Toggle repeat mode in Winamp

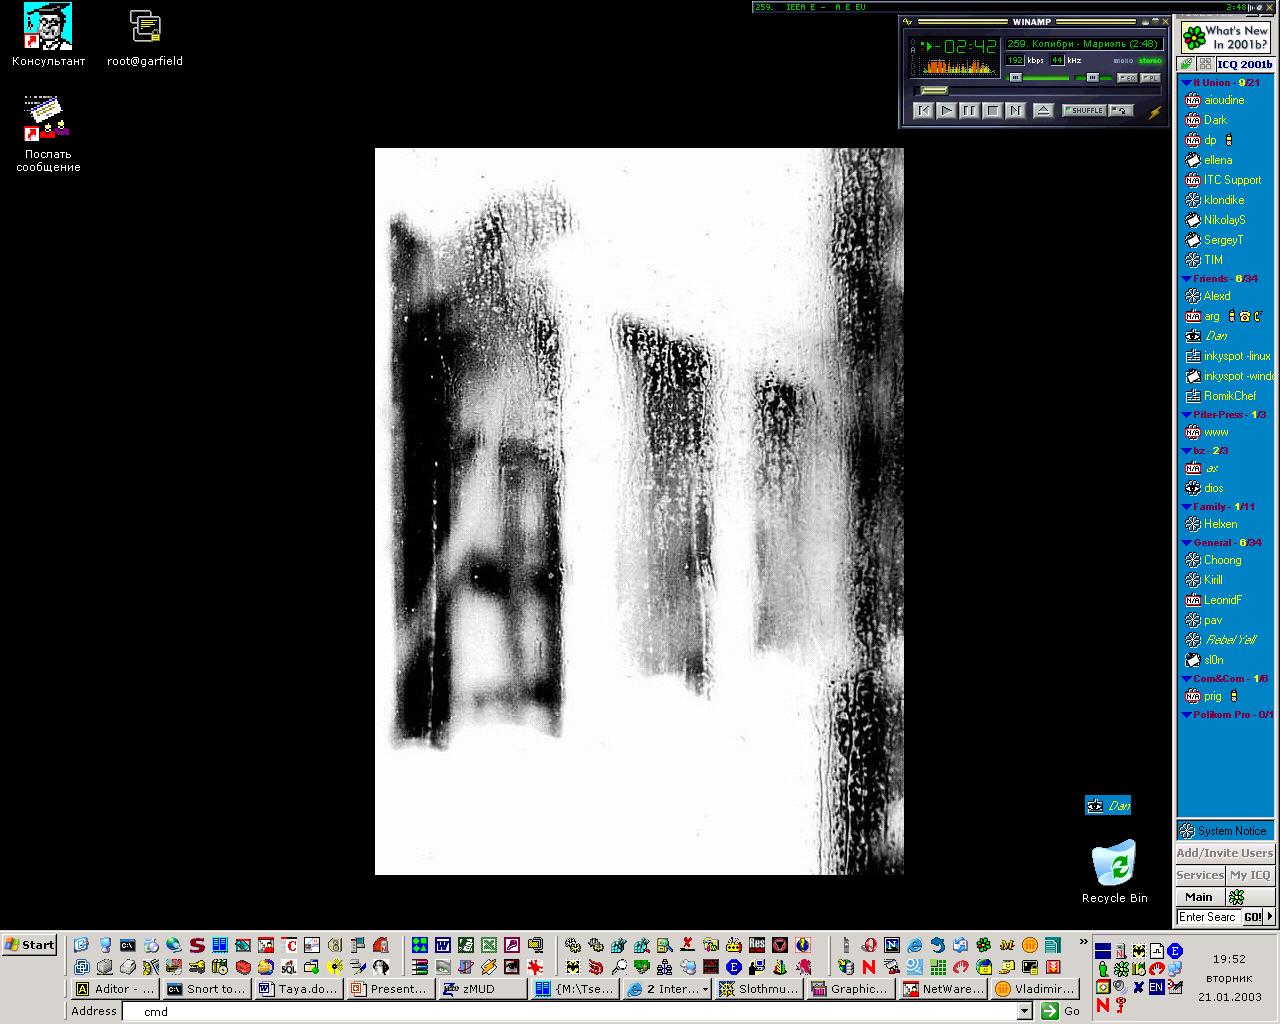click(x=1121, y=110)
